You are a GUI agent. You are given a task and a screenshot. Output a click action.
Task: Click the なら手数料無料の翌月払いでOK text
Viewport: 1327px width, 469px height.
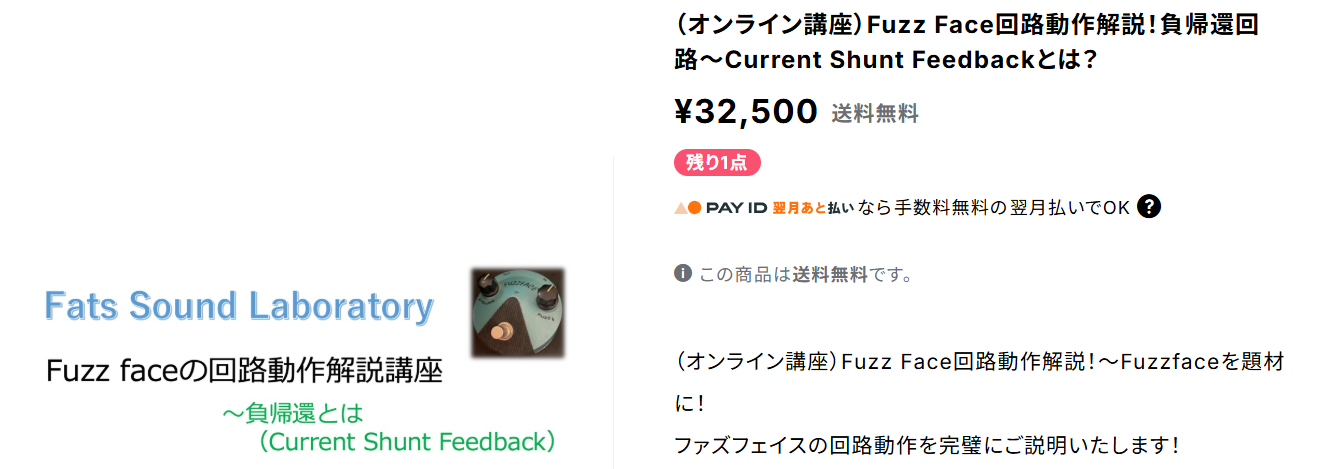pos(994,208)
